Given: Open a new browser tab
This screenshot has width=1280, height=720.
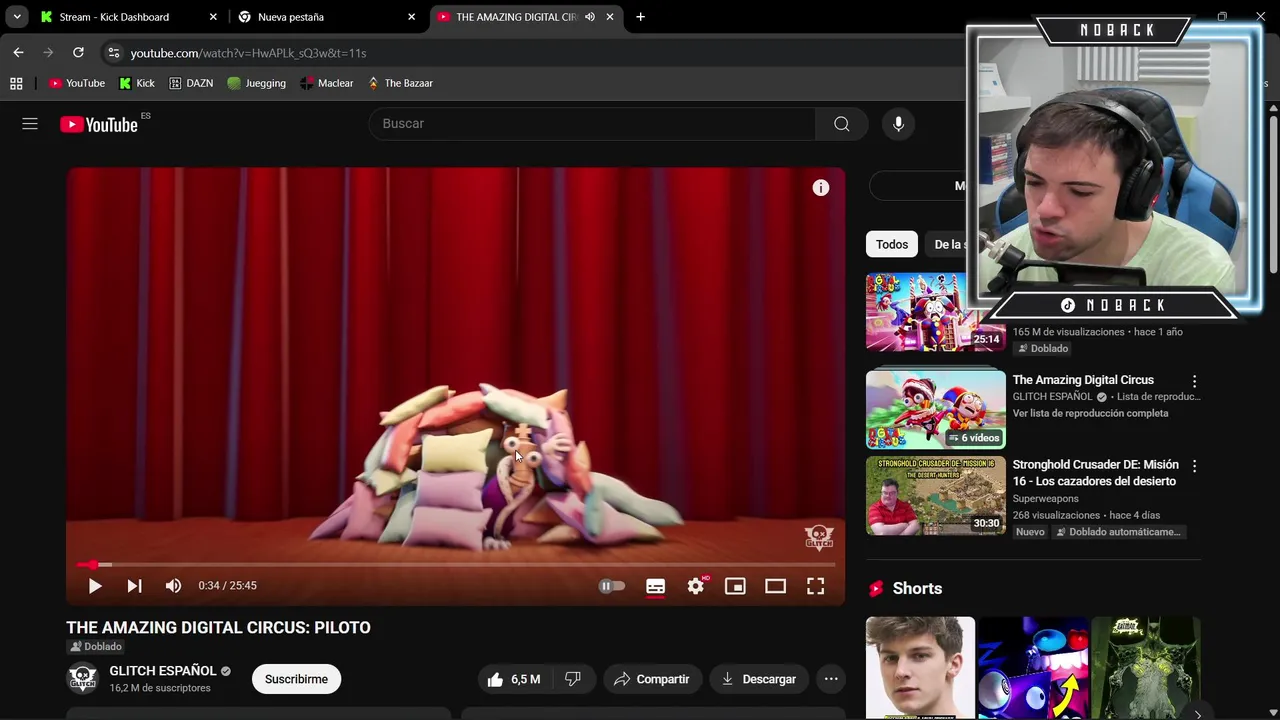Looking at the screenshot, I should (640, 17).
